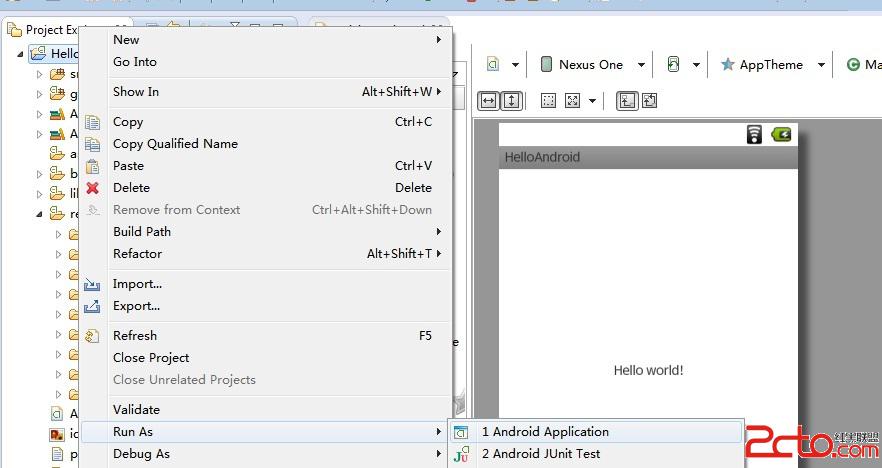Click the Project Explorer tab
This screenshot has height=468, width=882.
point(44,29)
